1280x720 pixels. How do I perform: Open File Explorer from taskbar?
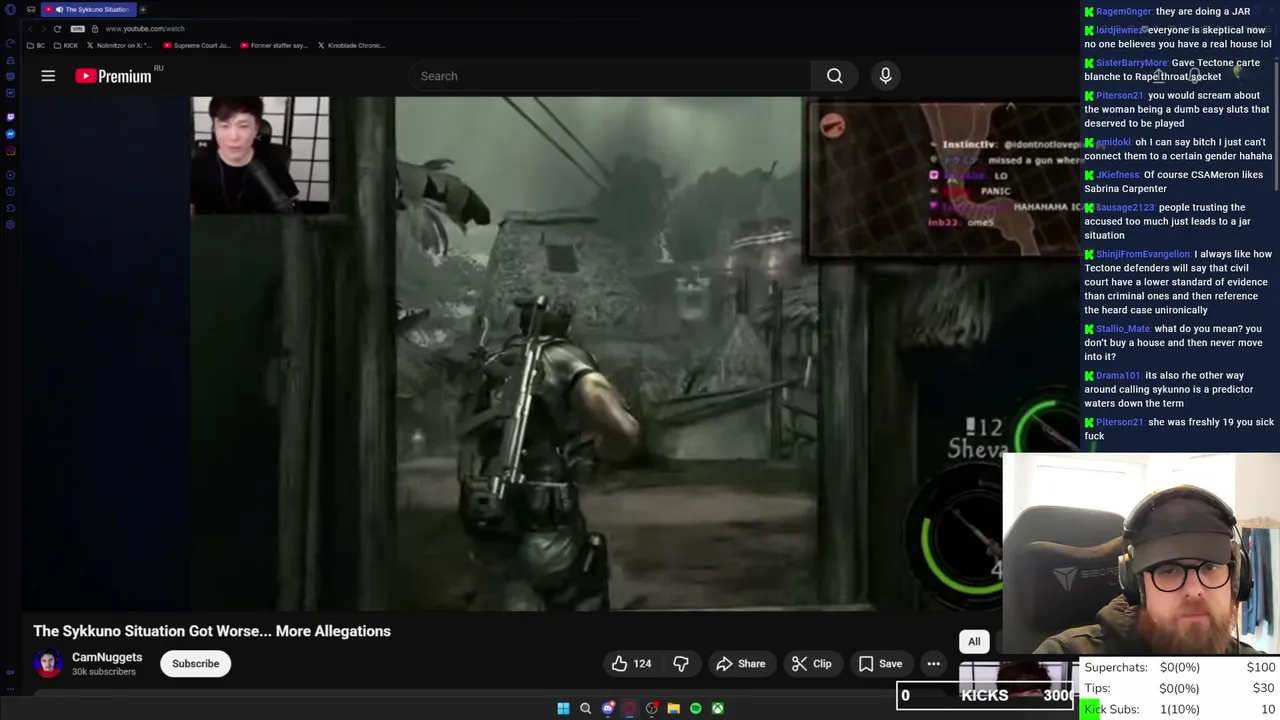(x=673, y=708)
